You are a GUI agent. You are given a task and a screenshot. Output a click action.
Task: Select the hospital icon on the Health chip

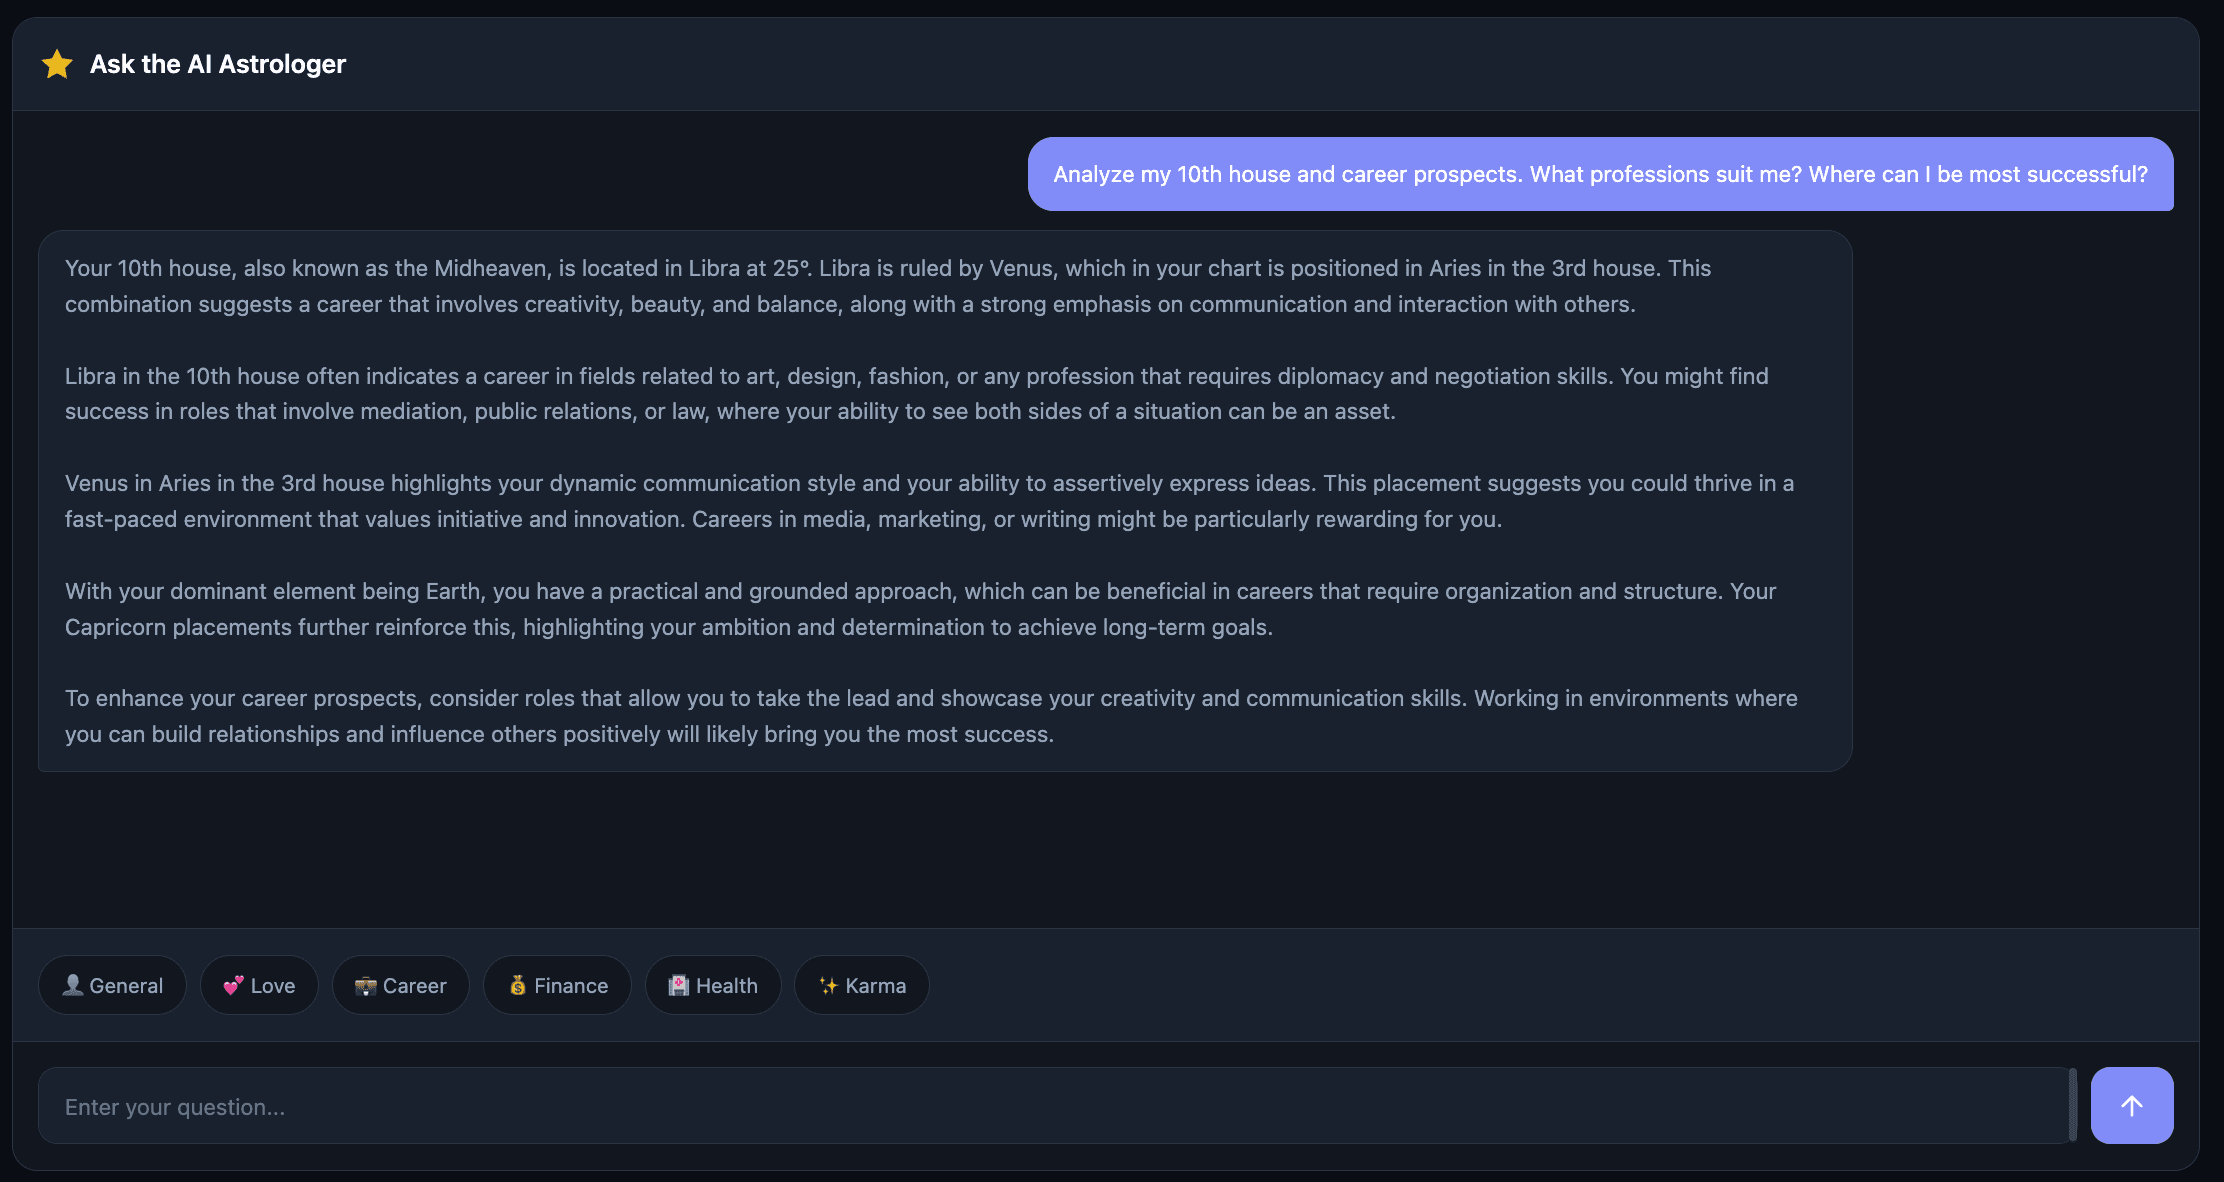tap(678, 985)
